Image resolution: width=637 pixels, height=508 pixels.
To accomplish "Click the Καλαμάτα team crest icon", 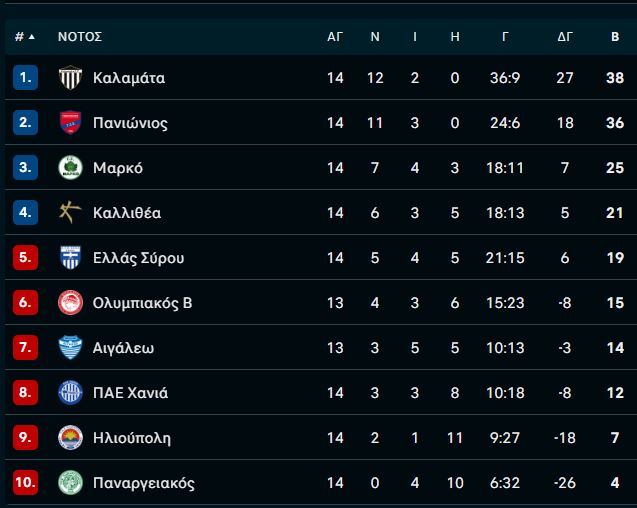I will pos(70,78).
